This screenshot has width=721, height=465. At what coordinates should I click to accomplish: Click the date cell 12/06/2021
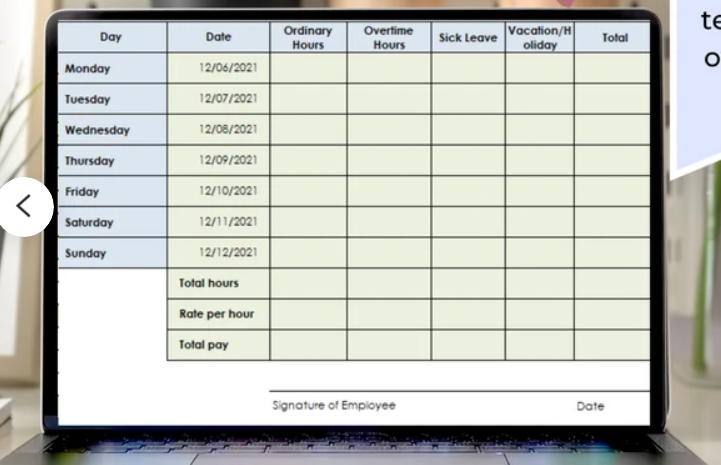(x=218, y=68)
